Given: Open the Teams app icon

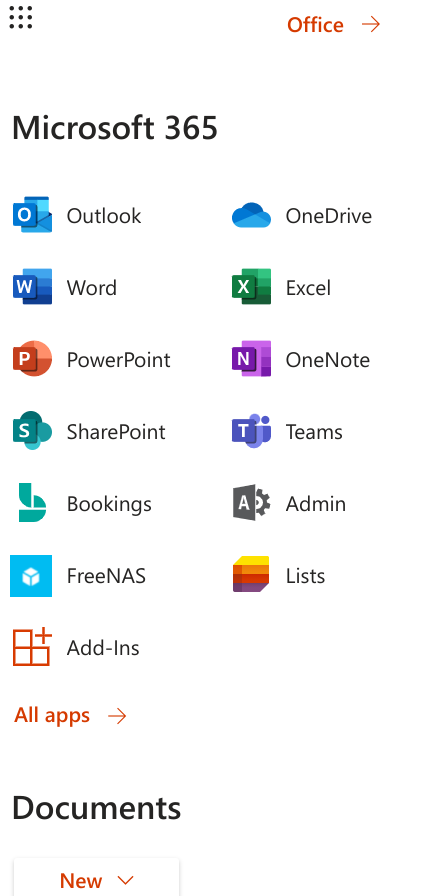Looking at the screenshot, I should click(251, 431).
